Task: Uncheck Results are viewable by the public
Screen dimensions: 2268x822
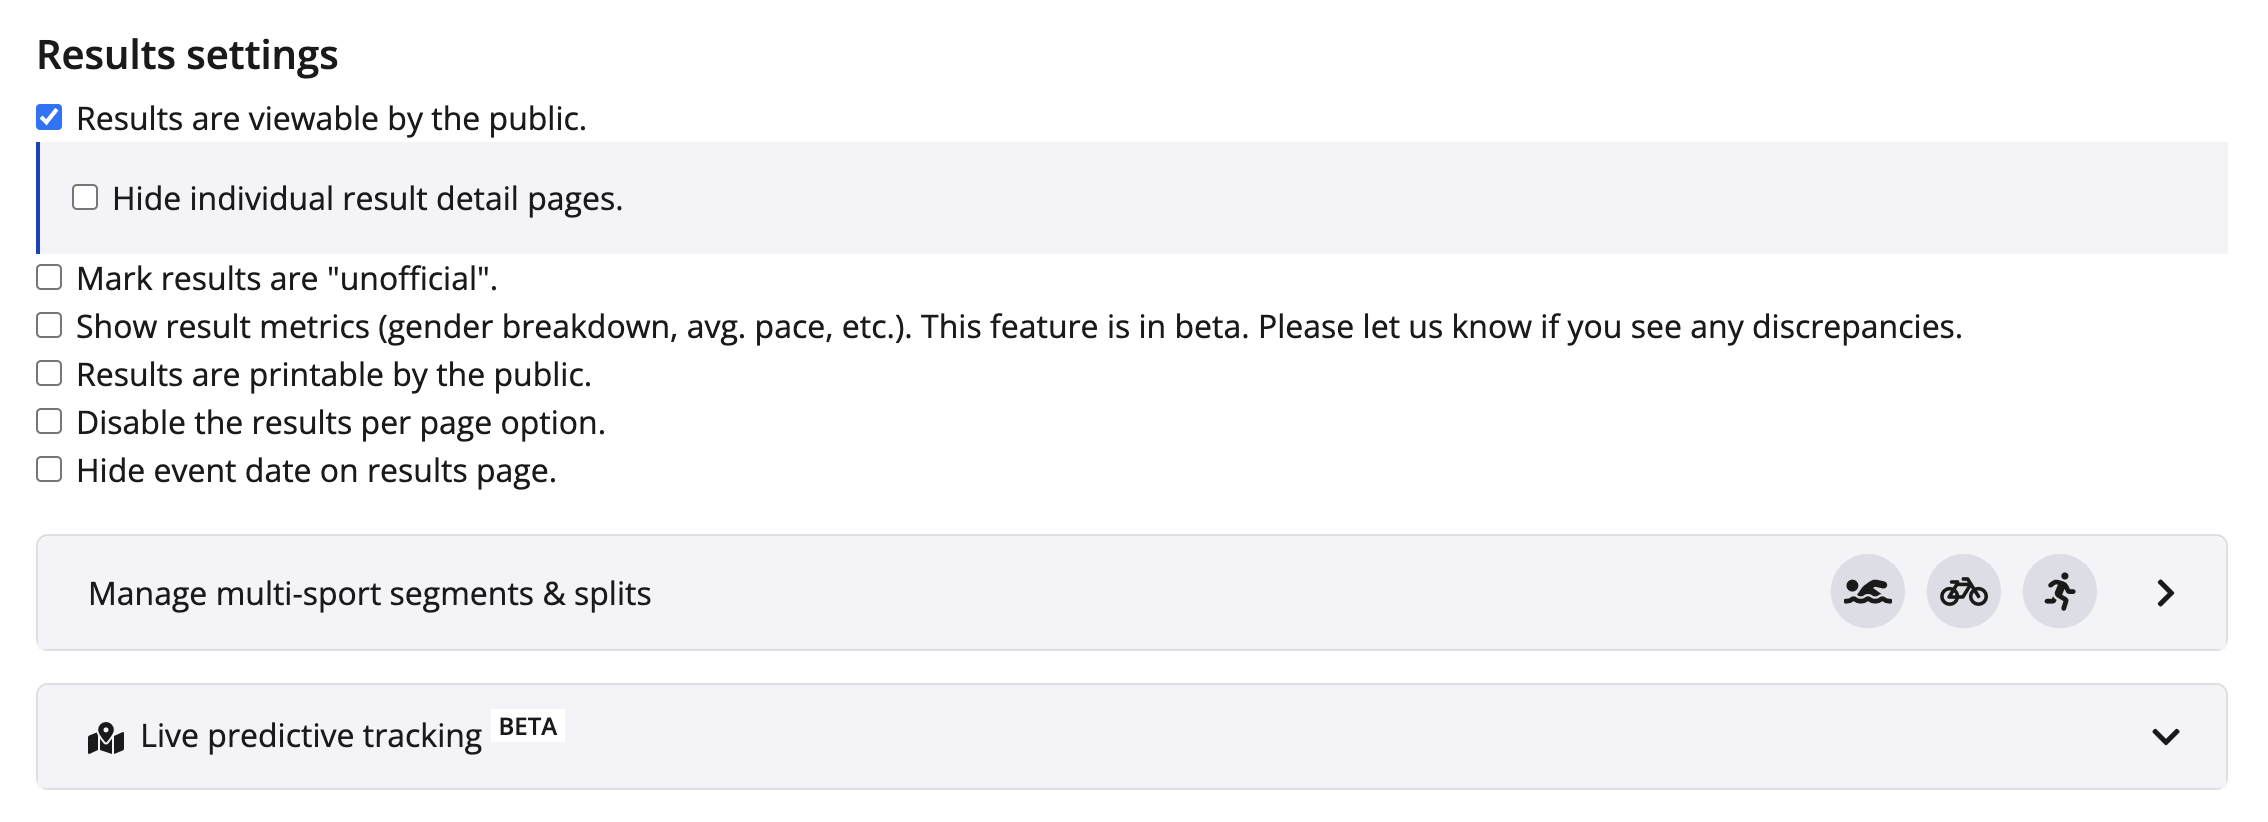Action: pos(49,118)
